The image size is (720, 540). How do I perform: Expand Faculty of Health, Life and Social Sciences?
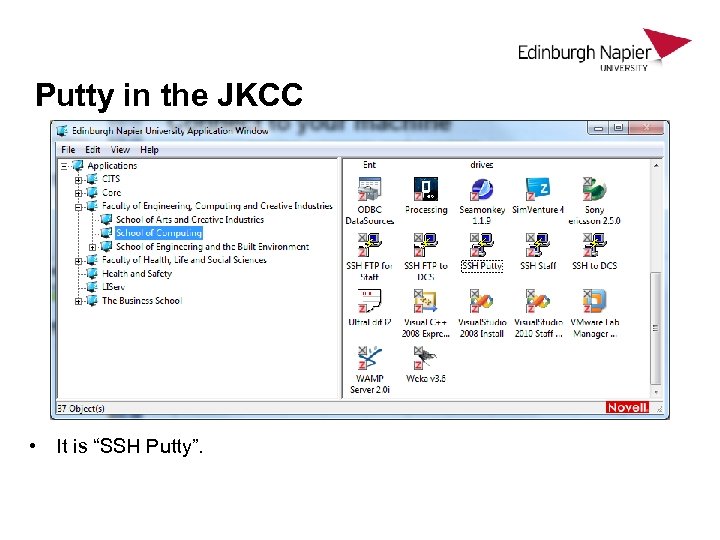pyautogui.click(x=79, y=261)
